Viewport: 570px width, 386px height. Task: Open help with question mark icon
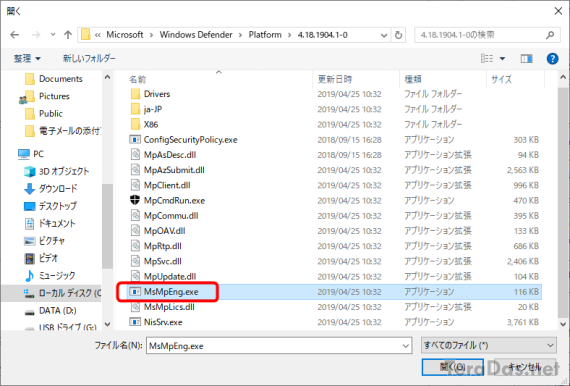552,58
